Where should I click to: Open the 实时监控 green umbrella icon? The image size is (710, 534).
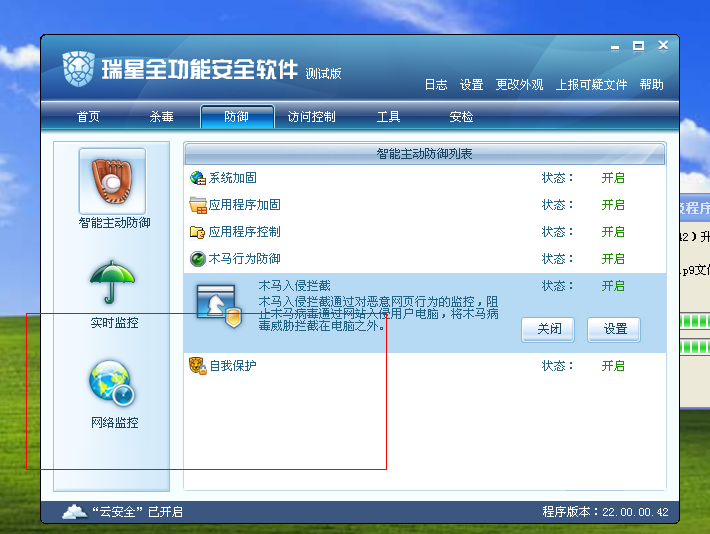(x=112, y=282)
